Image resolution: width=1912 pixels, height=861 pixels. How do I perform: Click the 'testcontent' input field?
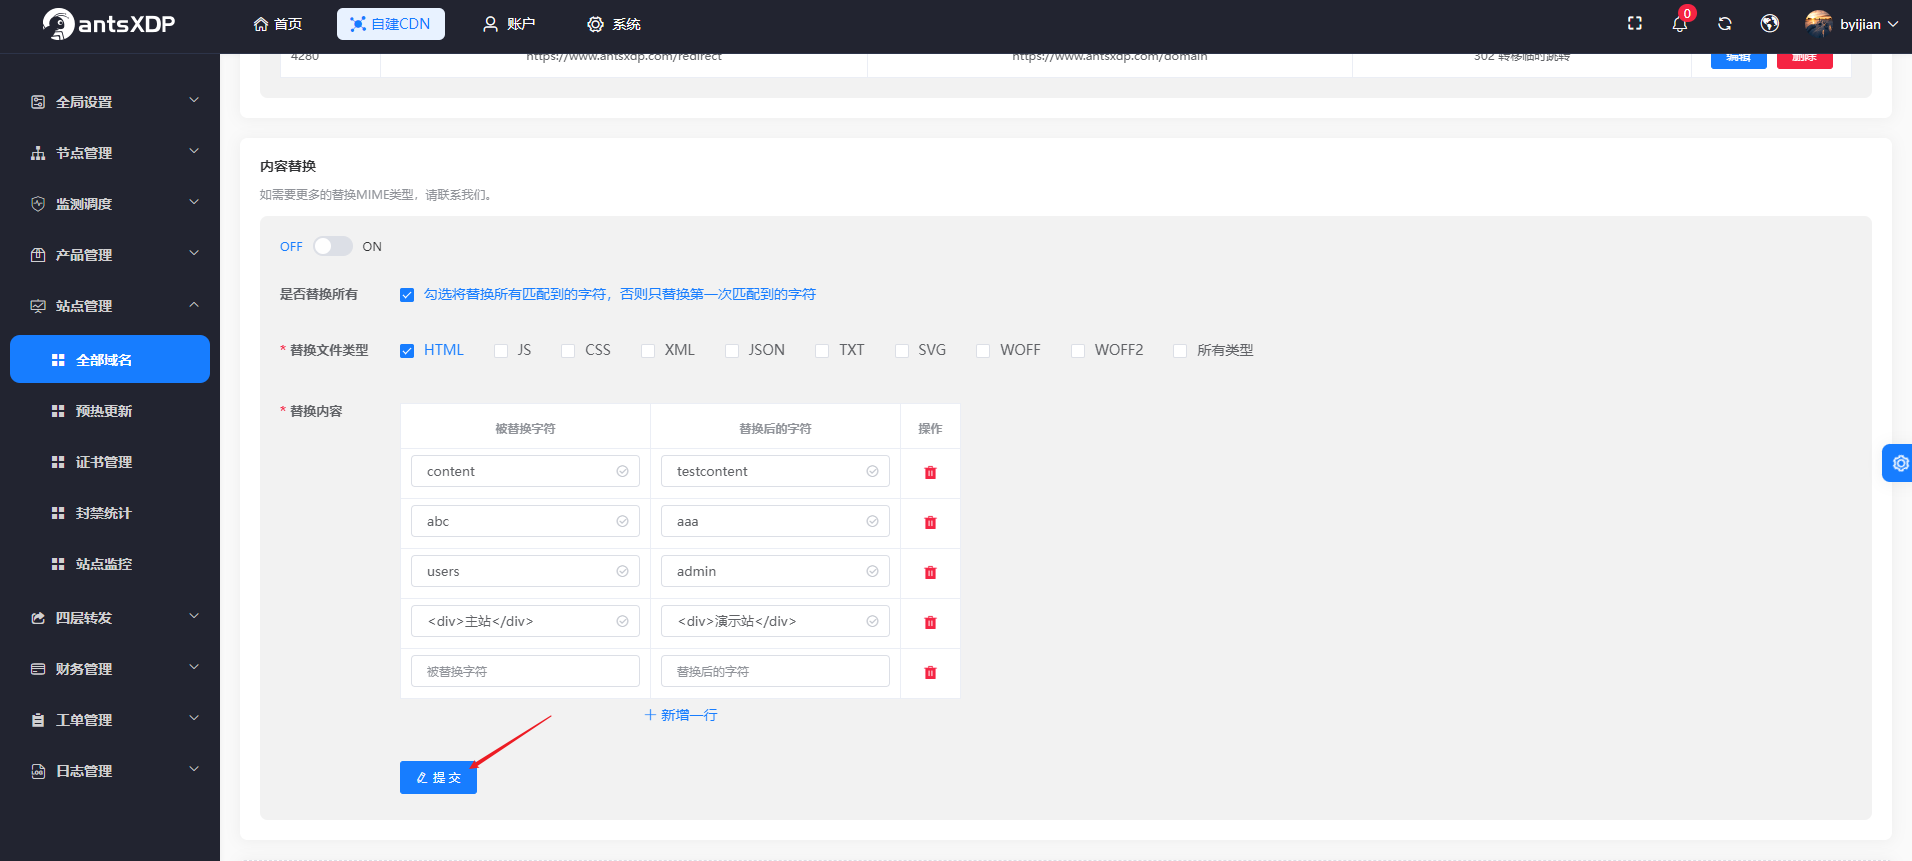(x=775, y=471)
